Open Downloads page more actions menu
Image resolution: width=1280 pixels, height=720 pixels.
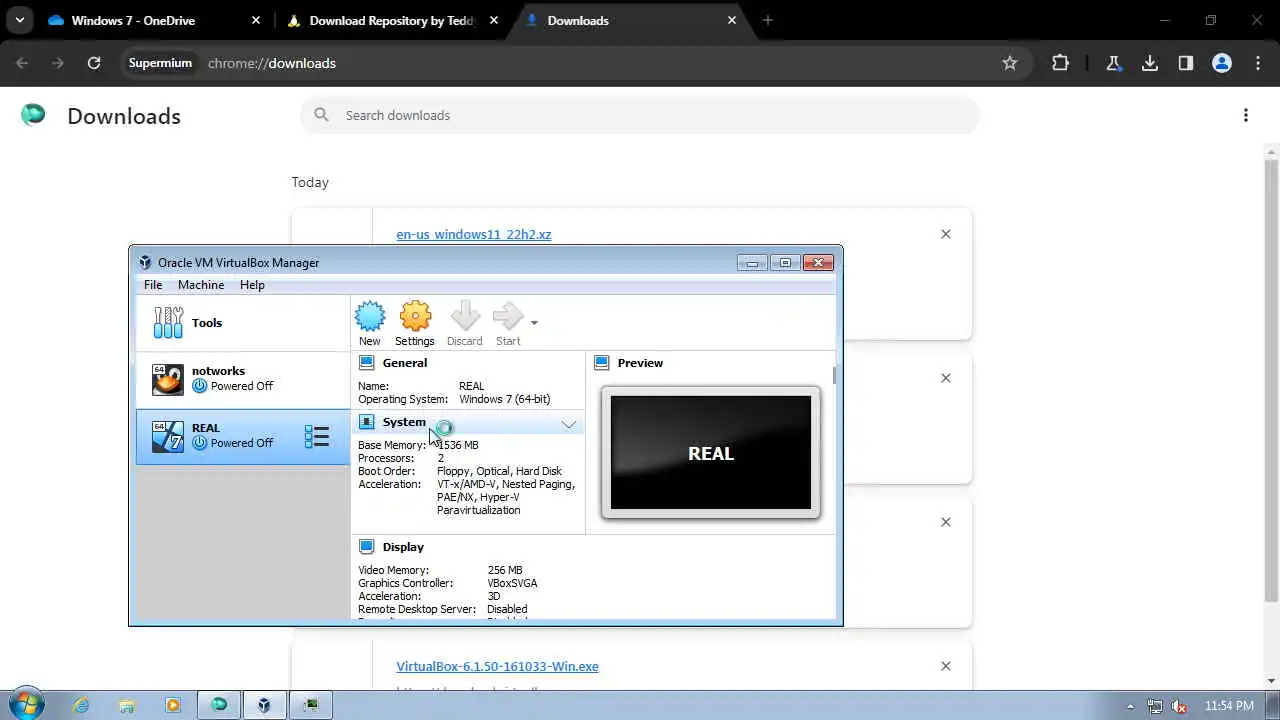coord(1246,115)
